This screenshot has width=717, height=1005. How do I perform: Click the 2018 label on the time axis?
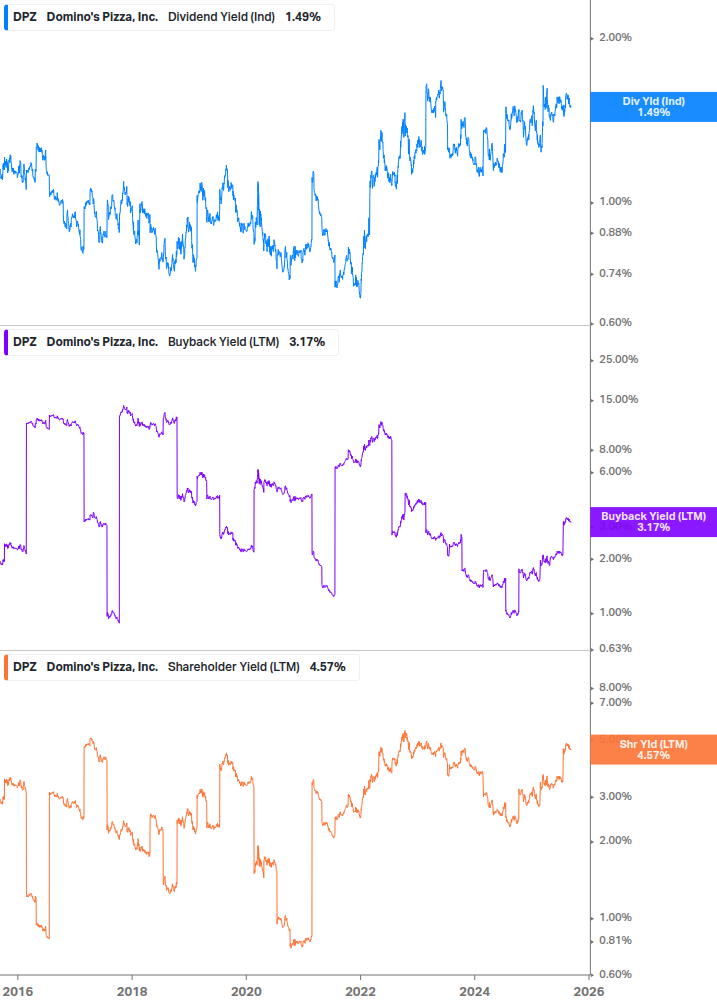(132, 992)
